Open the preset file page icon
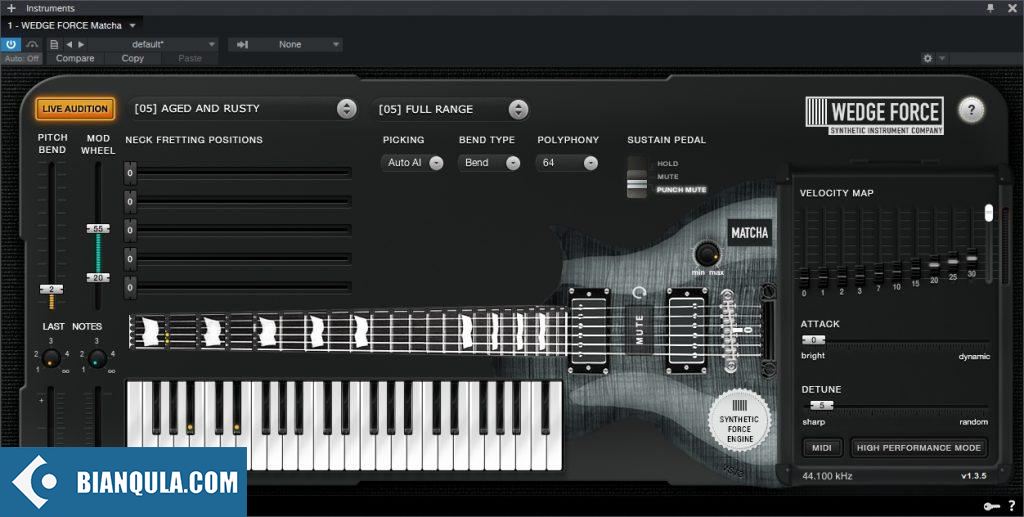Viewport: 1024px width, 517px height. (54, 44)
